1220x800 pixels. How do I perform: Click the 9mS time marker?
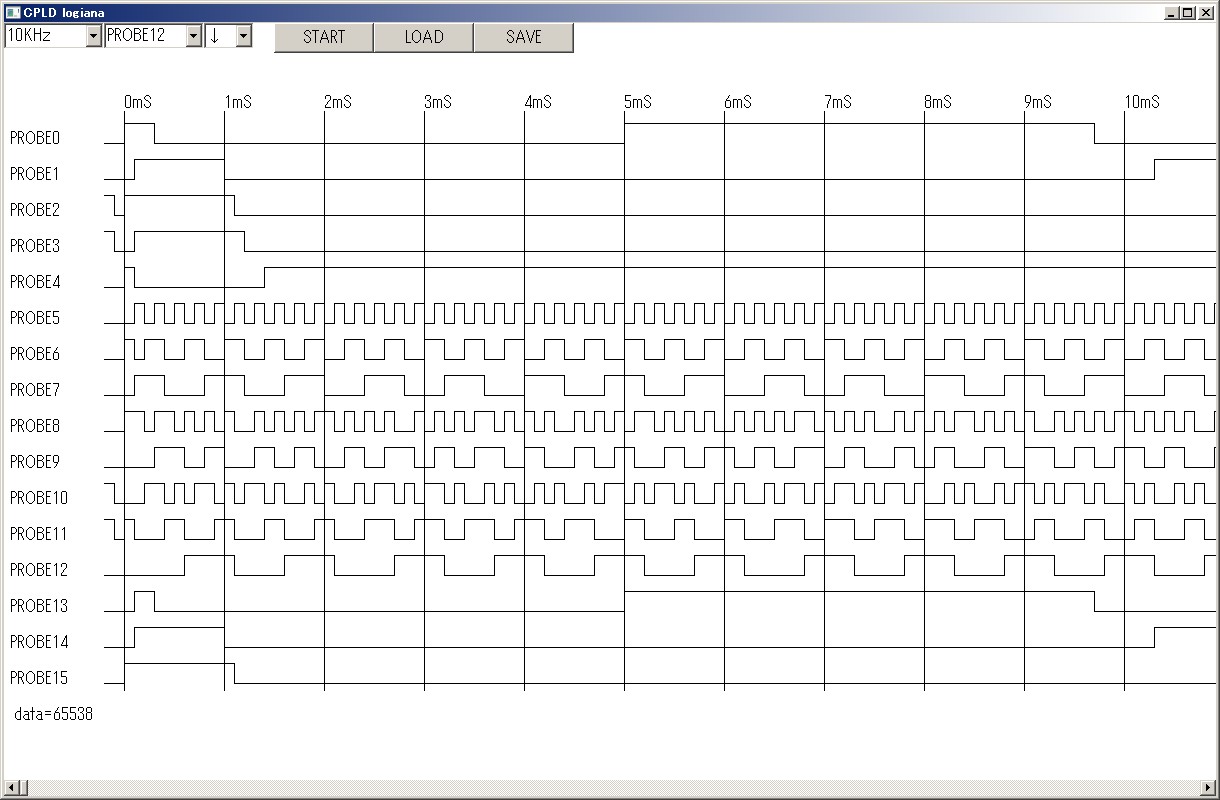click(1038, 102)
